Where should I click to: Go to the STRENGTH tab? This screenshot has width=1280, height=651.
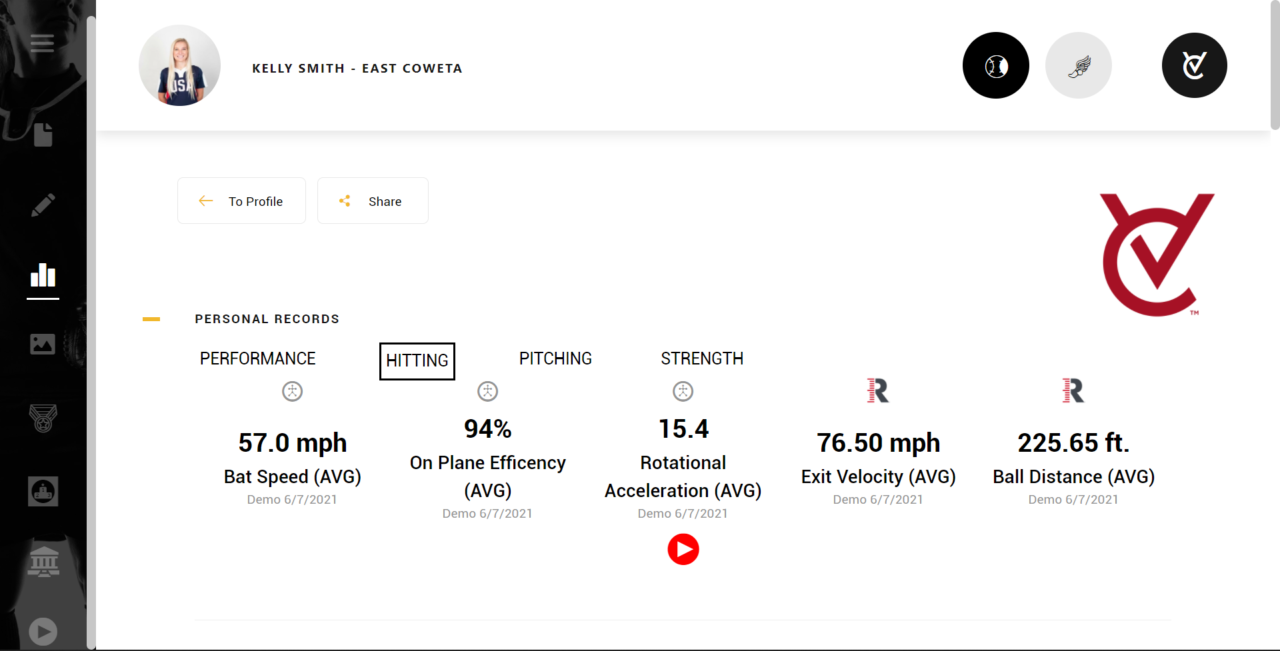(x=702, y=359)
